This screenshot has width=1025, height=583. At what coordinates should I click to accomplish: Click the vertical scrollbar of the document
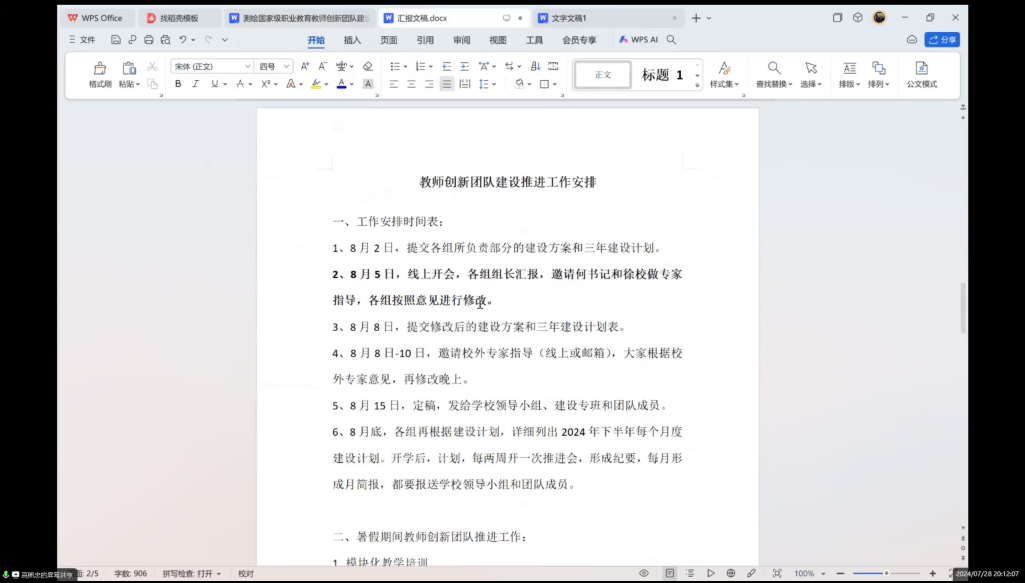[x=963, y=308]
